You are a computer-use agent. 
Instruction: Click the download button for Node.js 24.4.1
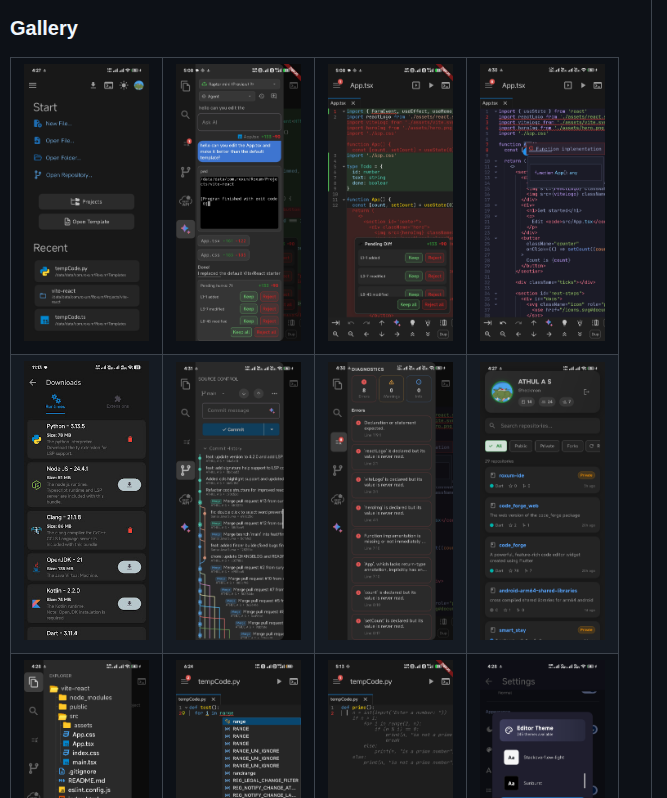point(129,485)
